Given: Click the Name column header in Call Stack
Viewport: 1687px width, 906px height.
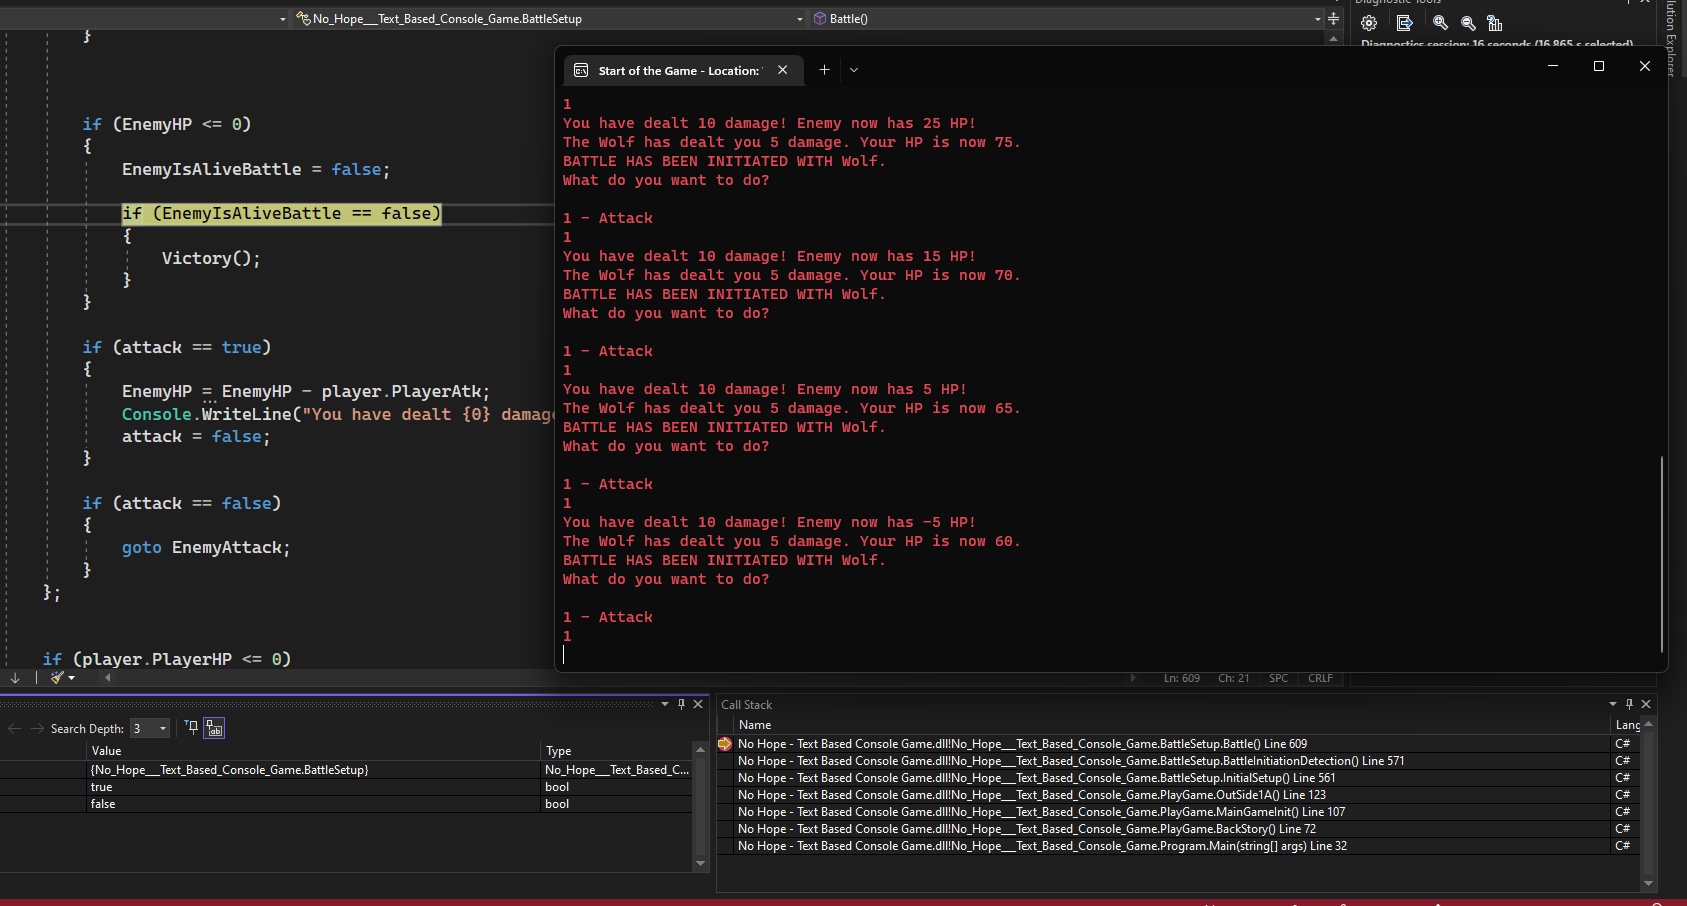Looking at the screenshot, I should point(1172,725).
